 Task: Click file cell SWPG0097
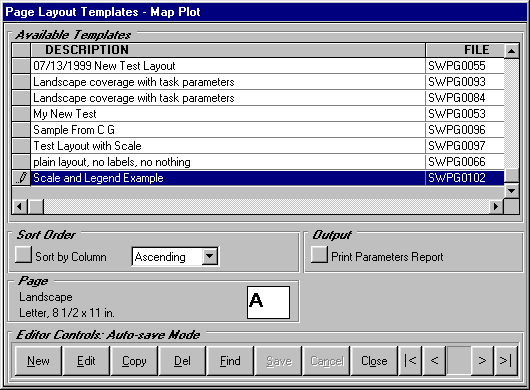(465, 146)
